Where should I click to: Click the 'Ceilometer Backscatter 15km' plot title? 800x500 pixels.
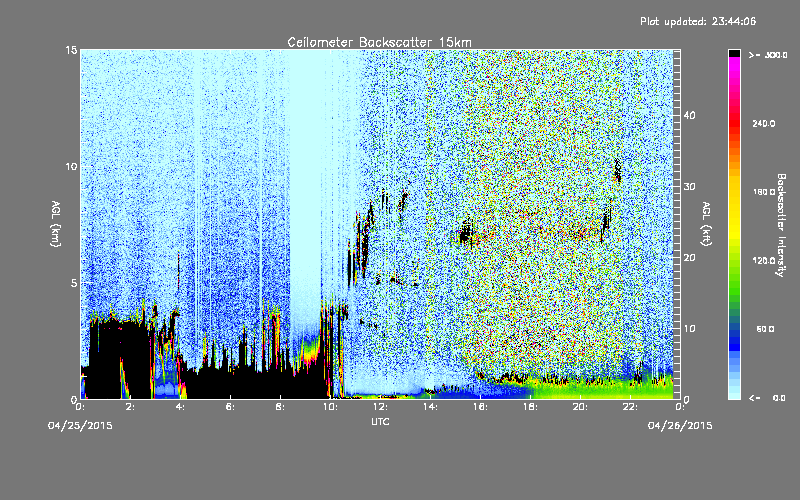(x=379, y=42)
